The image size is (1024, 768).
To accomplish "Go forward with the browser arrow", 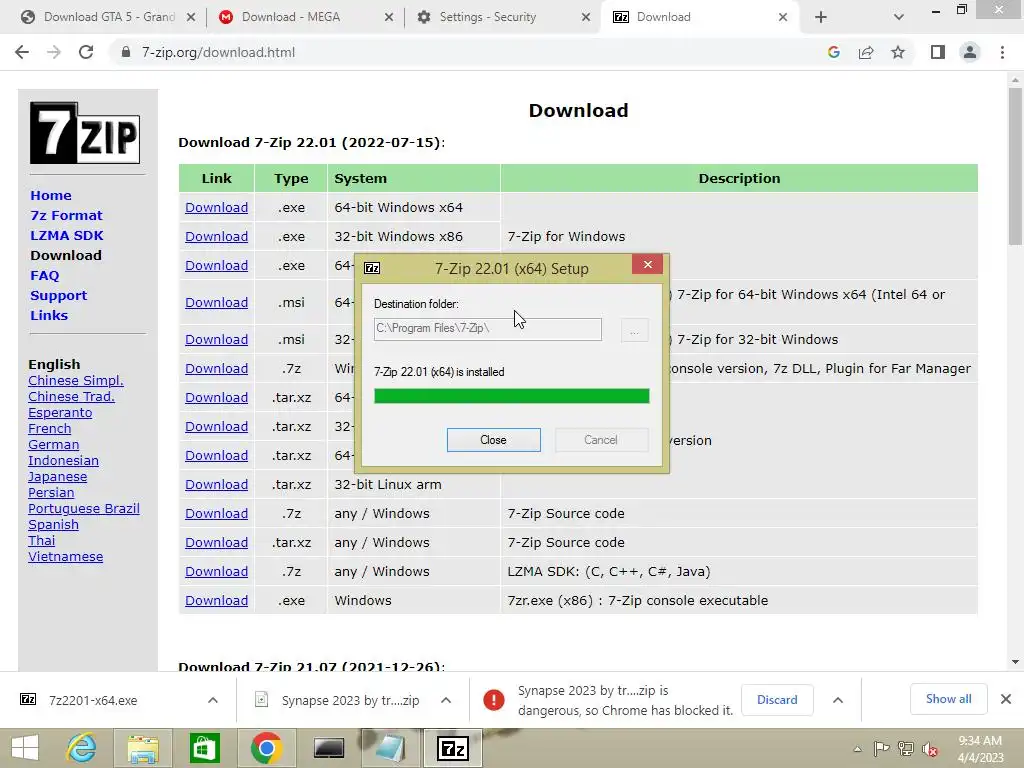I will click(54, 52).
